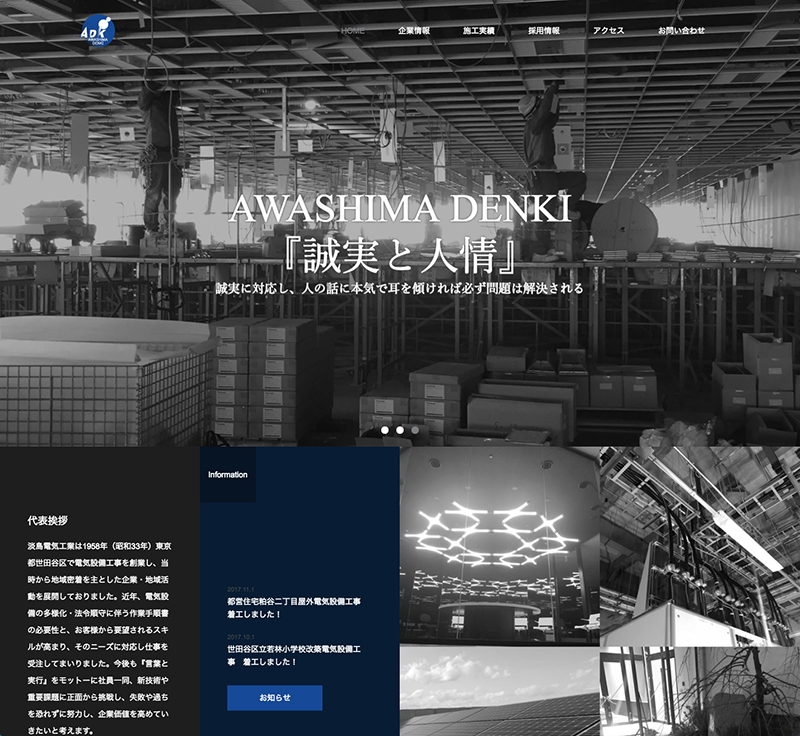This screenshot has height=736, width=800.
Task: Select the second slideshow indicator dot
Action: point(400,430)
